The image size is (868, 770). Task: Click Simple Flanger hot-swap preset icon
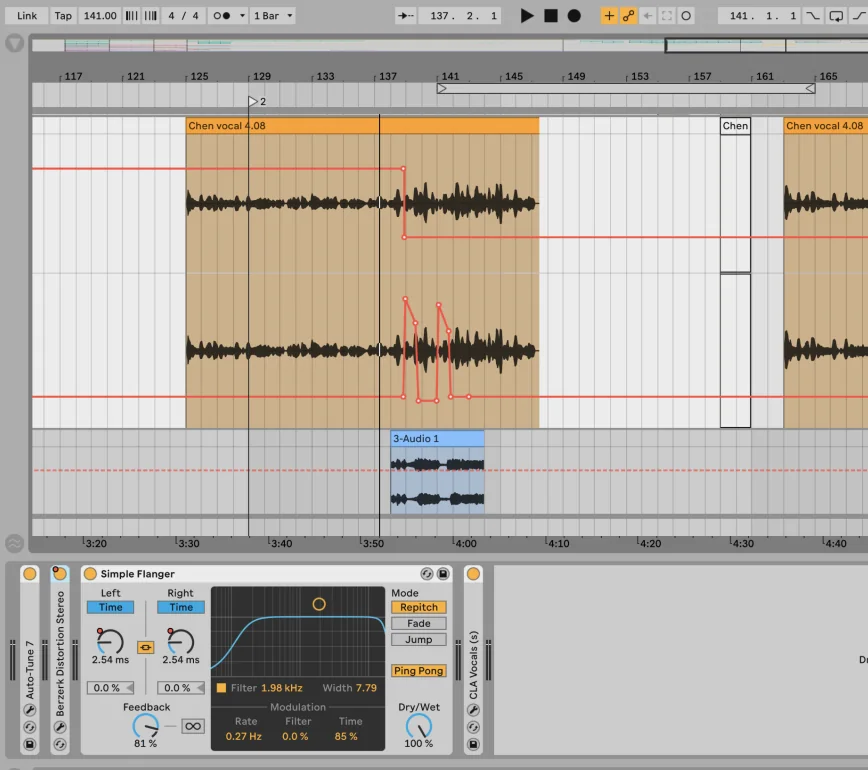coord(426,574)
